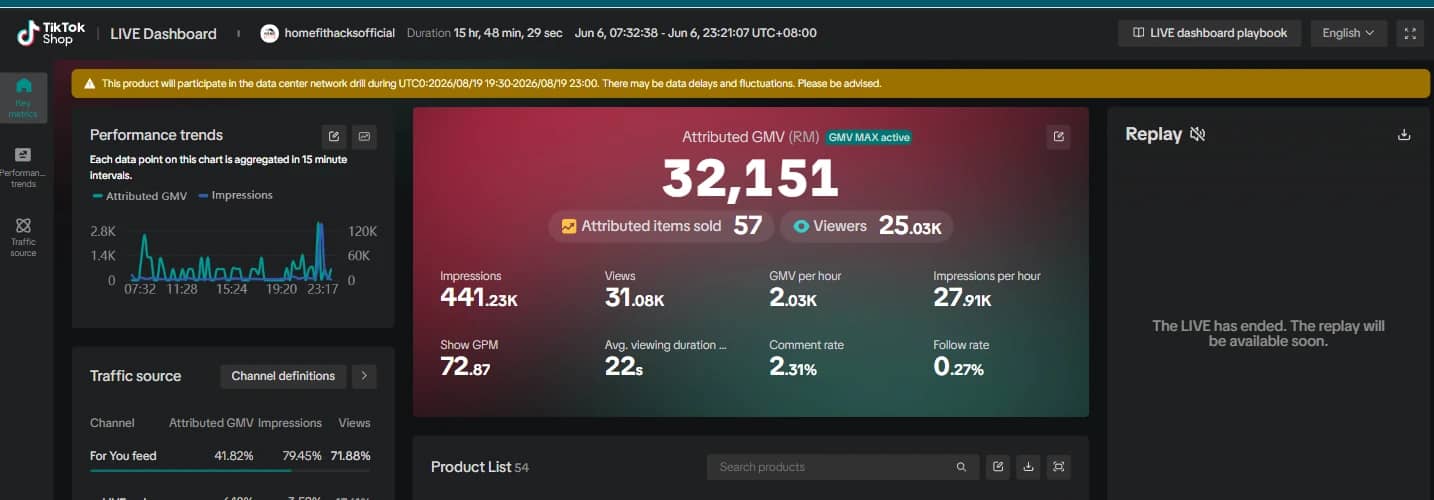Click the Show GPM 72.87 metric
This screenshot has width=1434, height=500.
(469, 358)
